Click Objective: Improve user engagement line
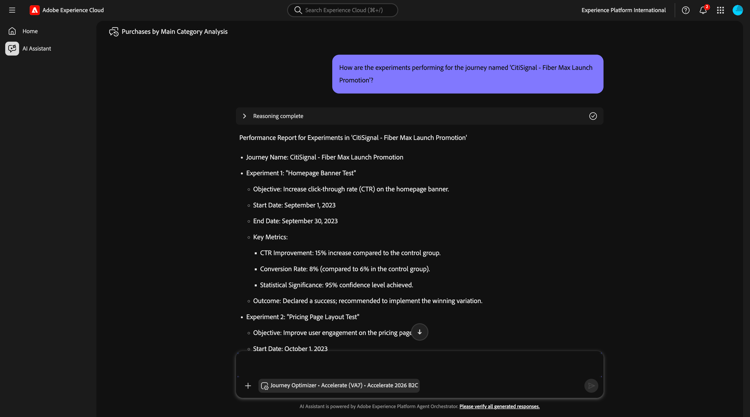This screenshot has height=417, width=750. pos(332,333)
